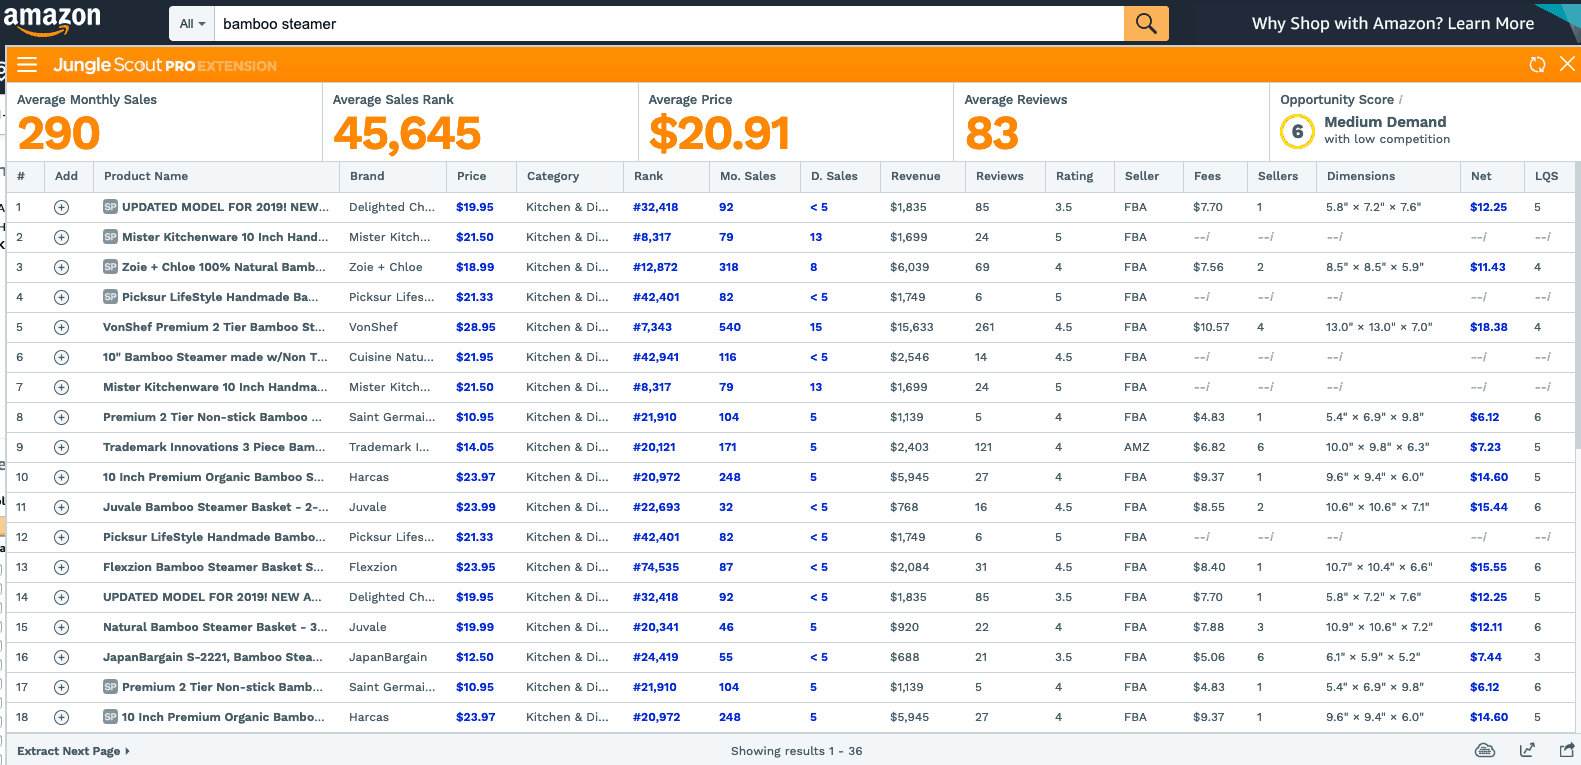Sort table by LQS column header
1581x765 pixels.
(x=1546, y=176)
